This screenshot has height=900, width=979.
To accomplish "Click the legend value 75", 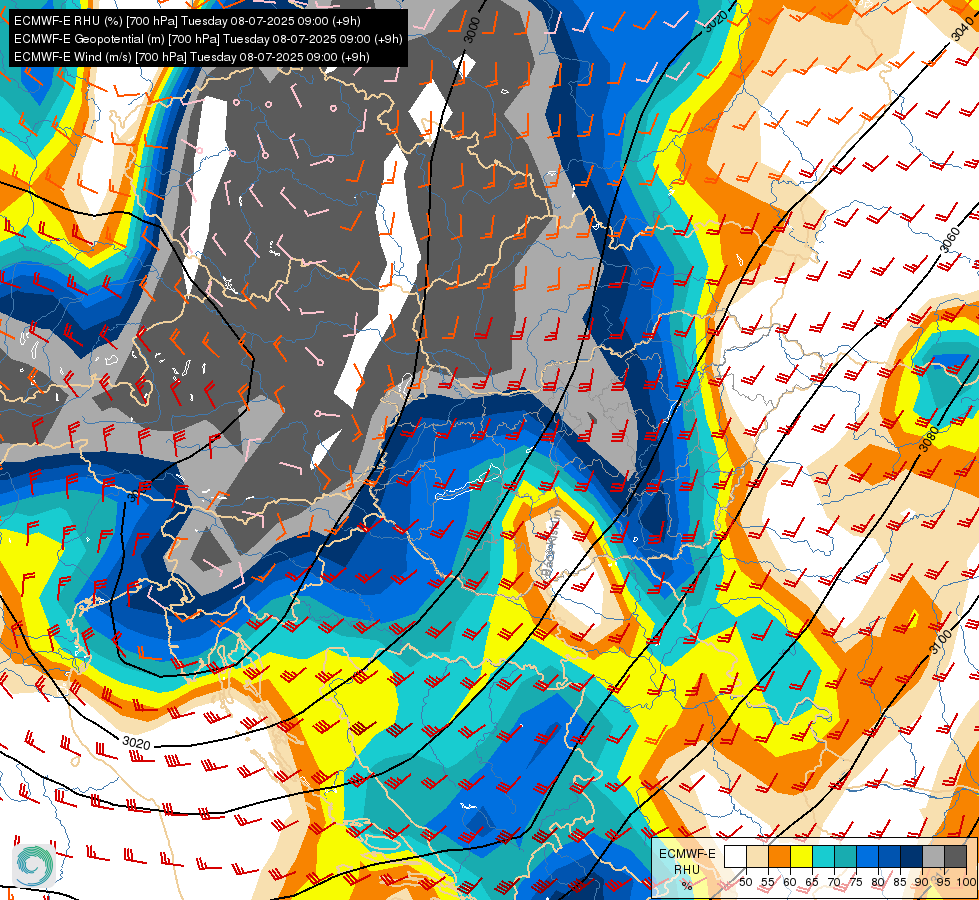I will [x=856, y=882].
